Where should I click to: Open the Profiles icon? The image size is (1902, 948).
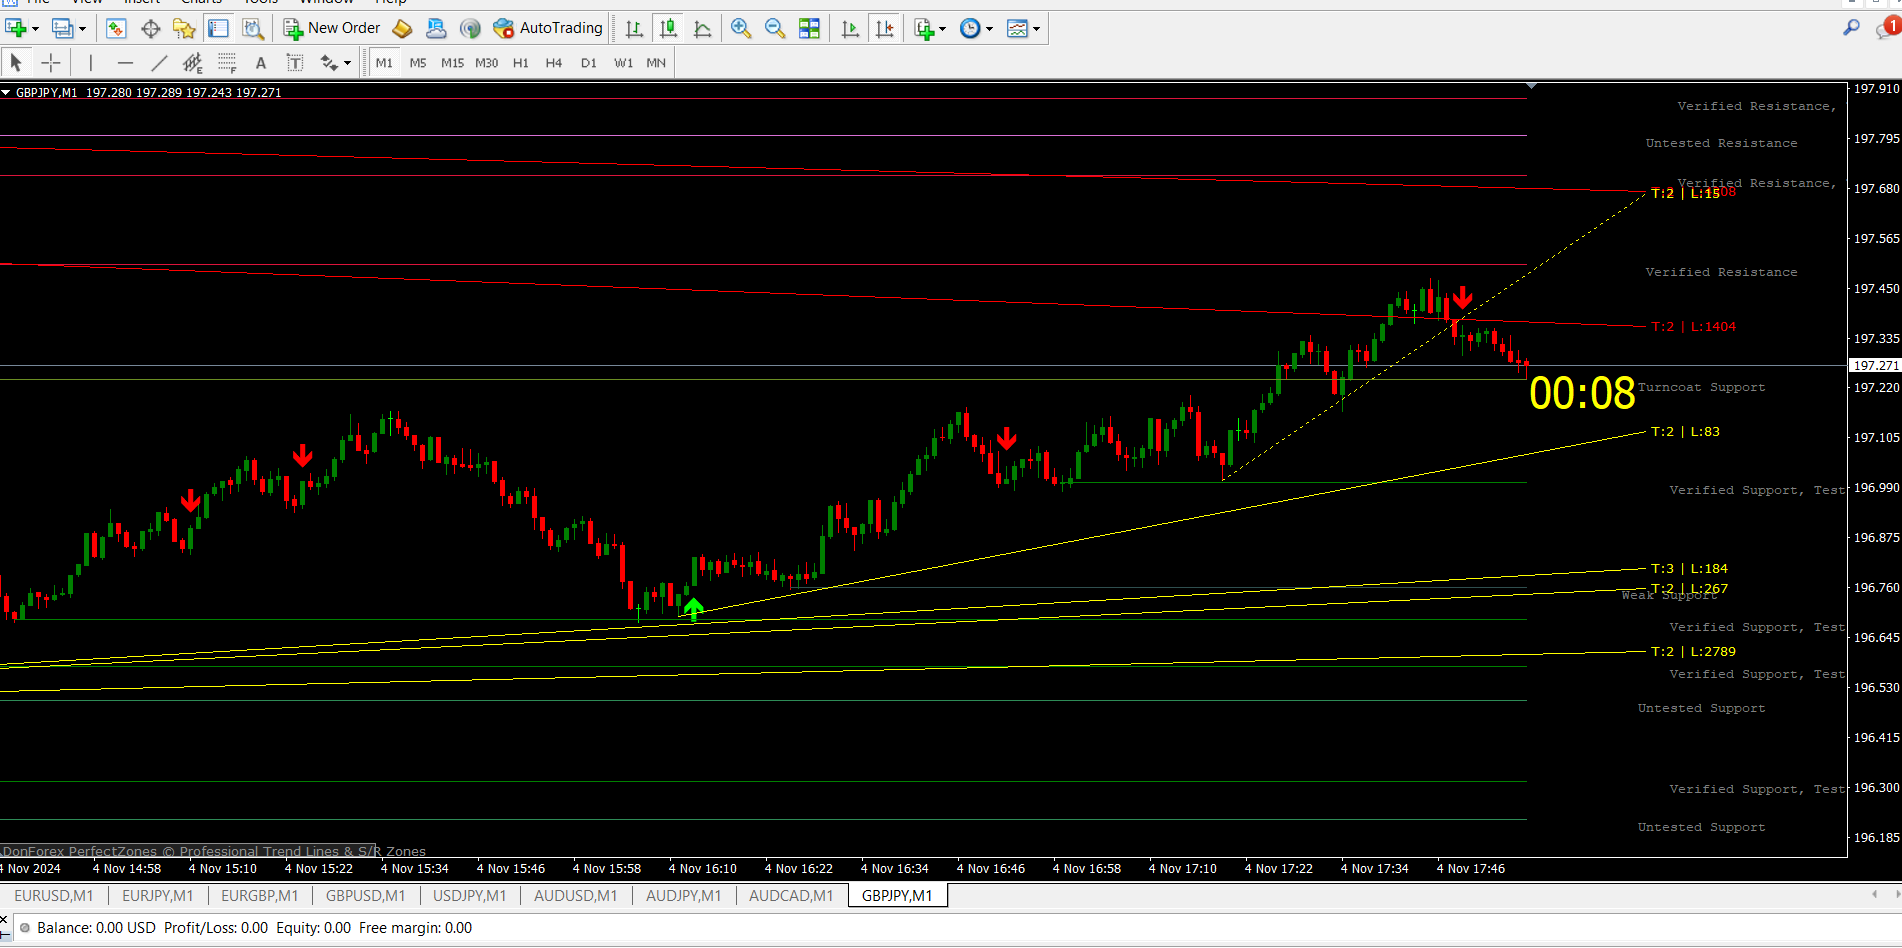point(62,28)
